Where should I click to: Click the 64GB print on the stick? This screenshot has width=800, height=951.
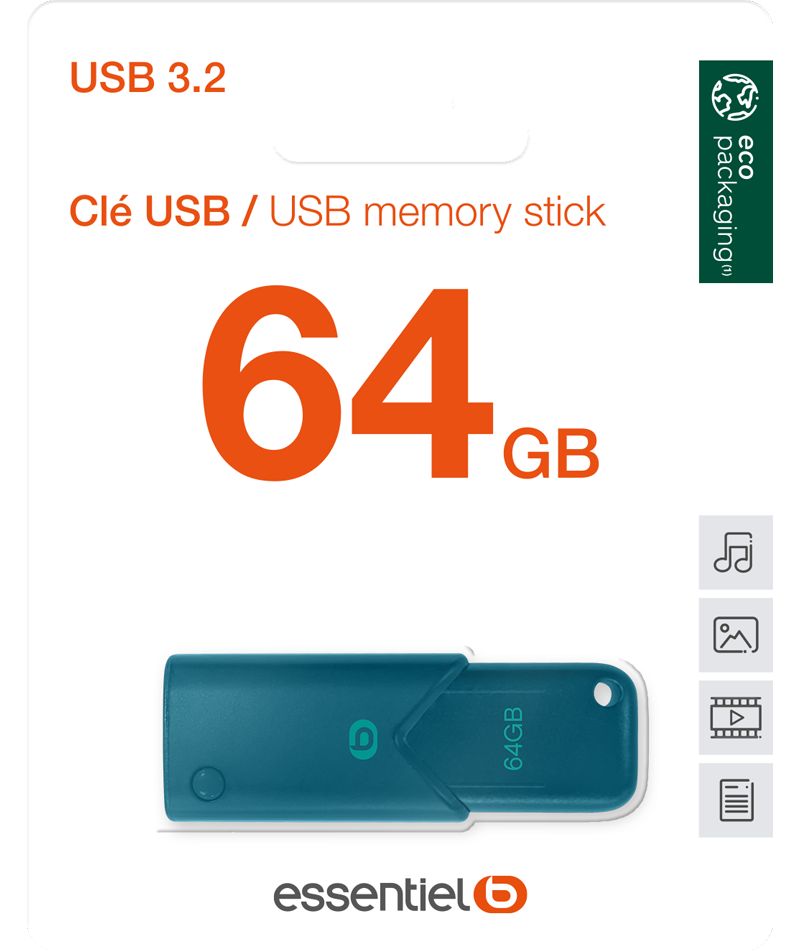[513, 738]
